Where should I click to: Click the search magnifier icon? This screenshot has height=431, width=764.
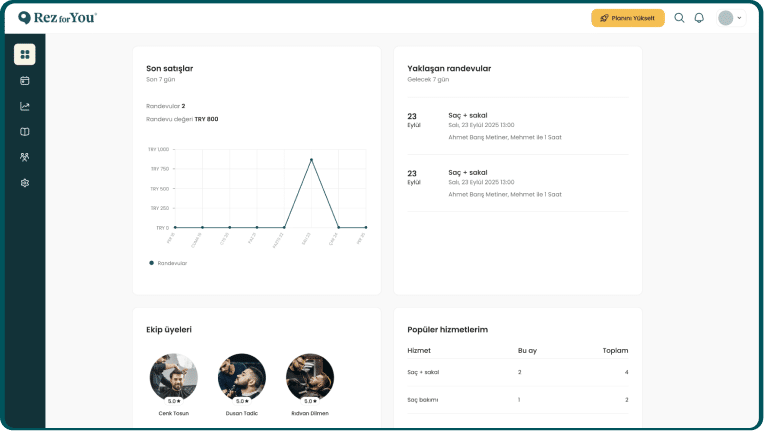(679, 18)
